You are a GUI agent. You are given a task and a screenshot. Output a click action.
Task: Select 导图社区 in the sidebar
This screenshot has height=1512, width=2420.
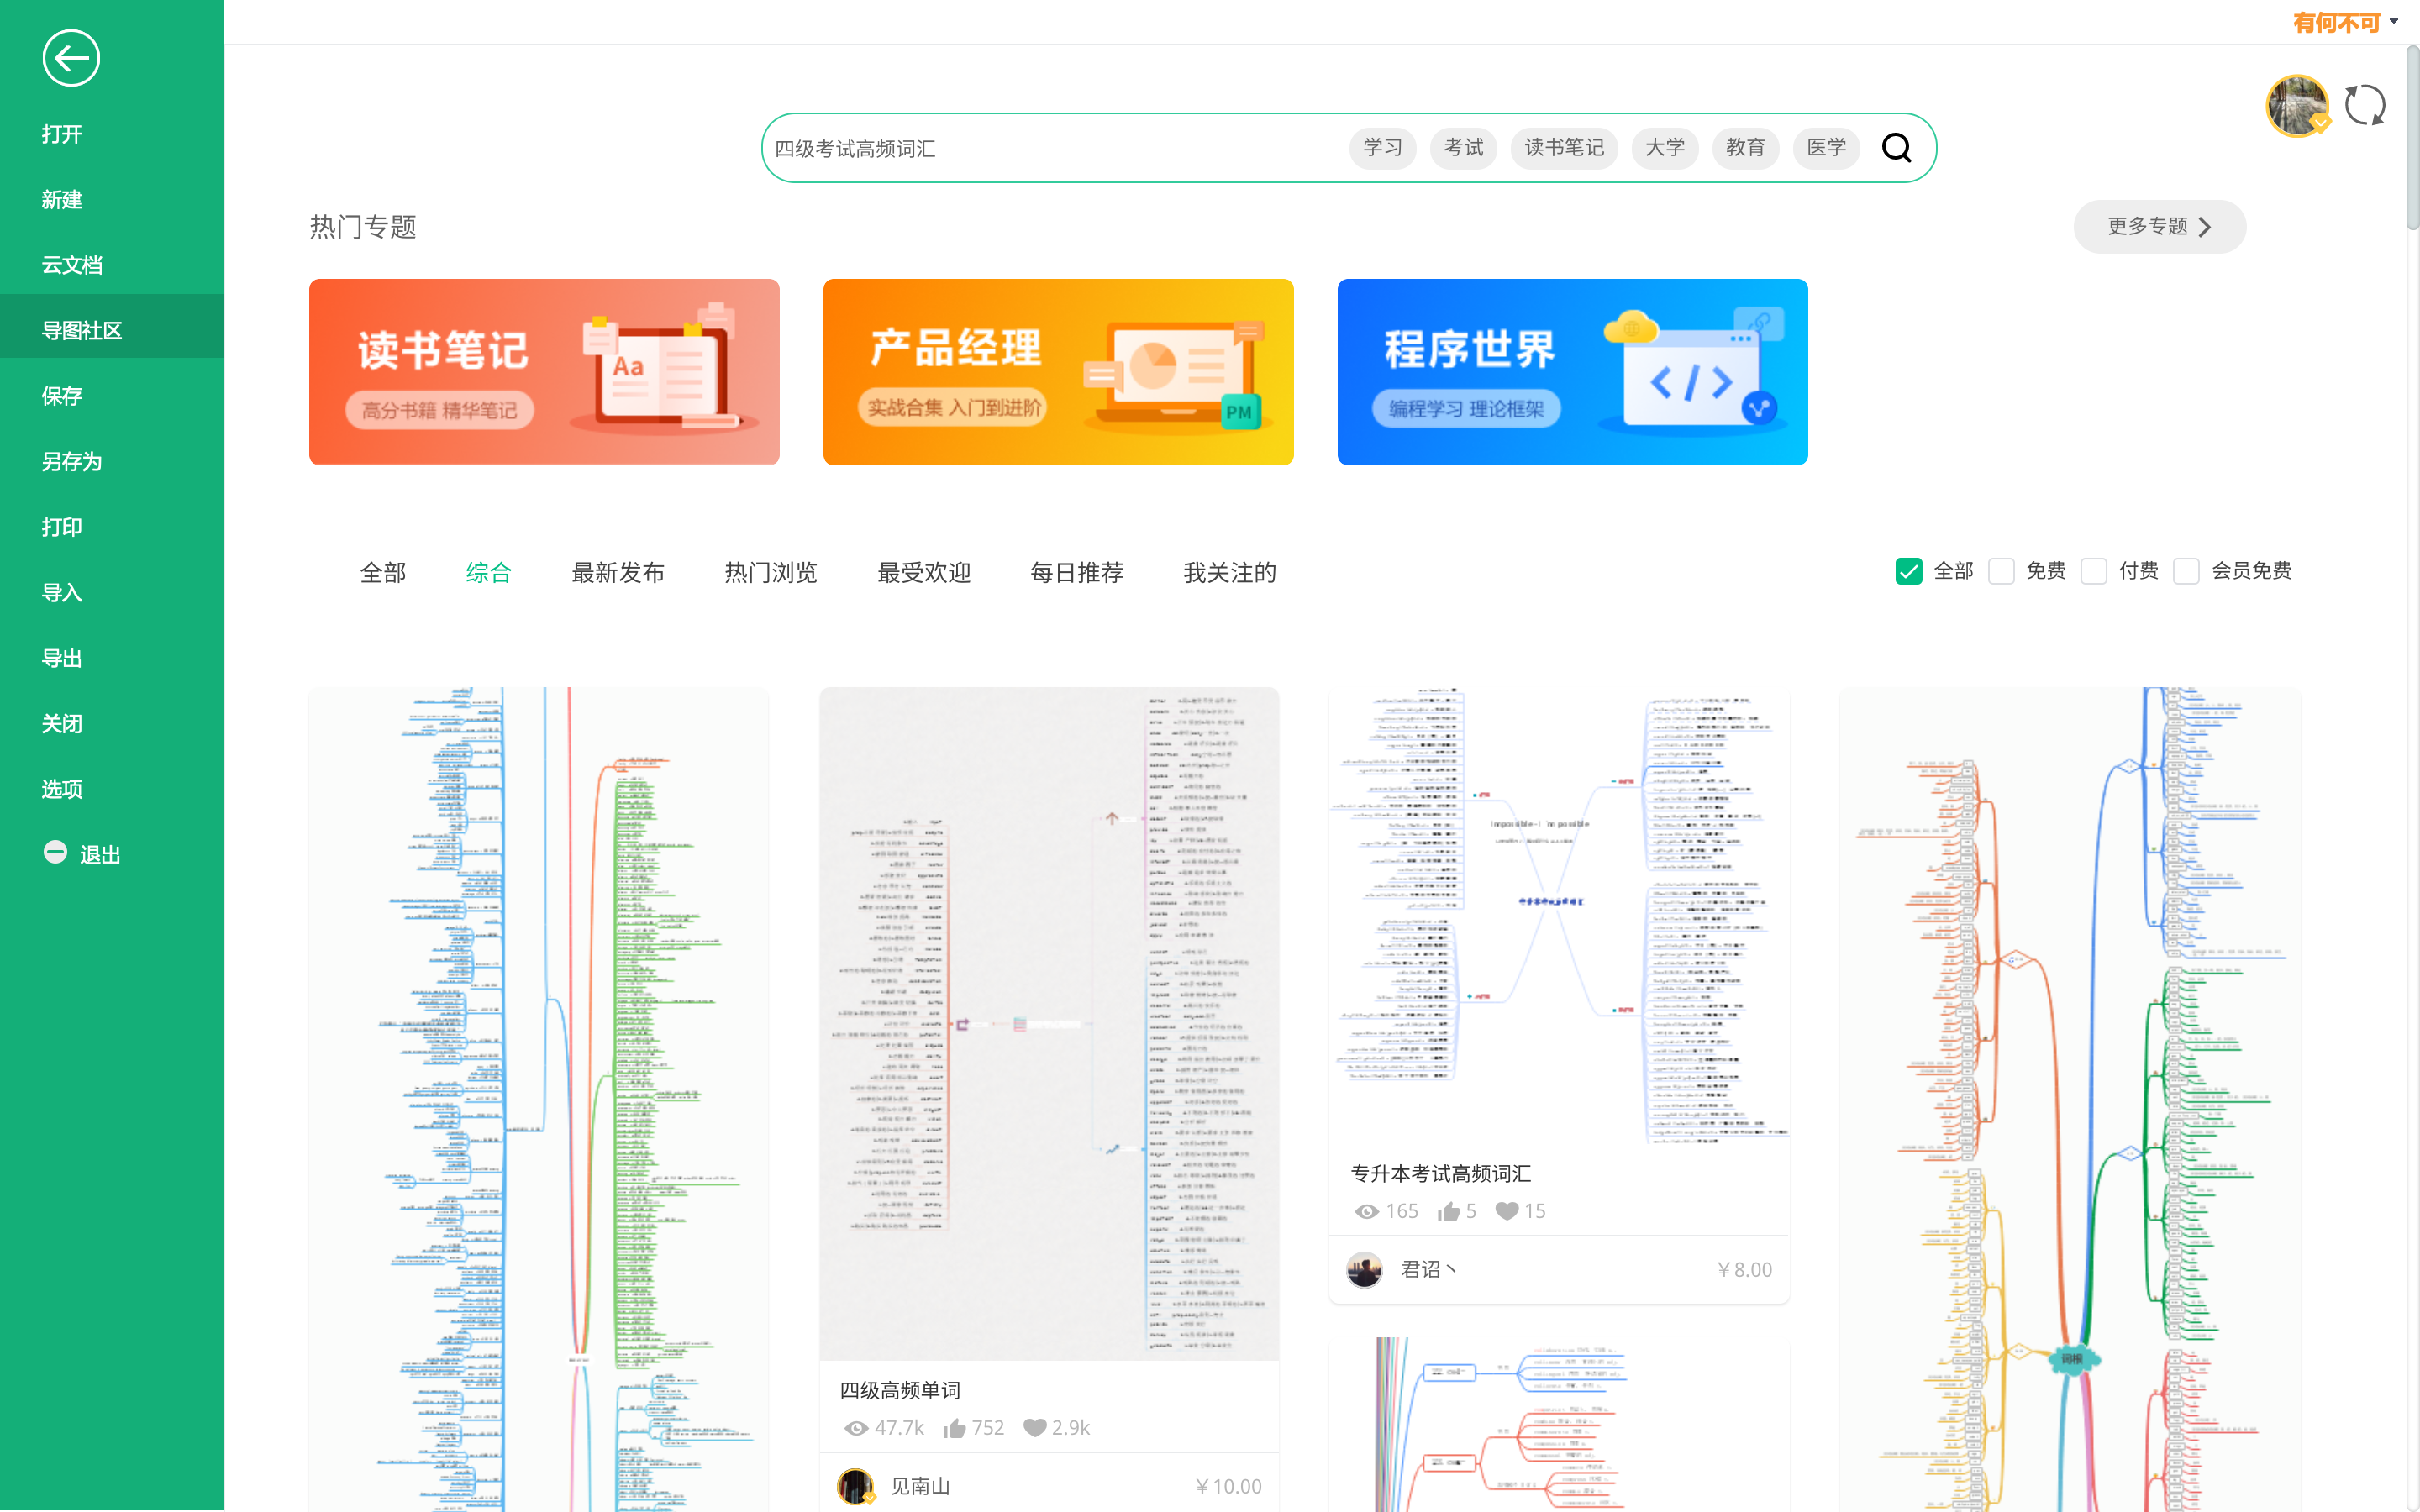(82, 330)
